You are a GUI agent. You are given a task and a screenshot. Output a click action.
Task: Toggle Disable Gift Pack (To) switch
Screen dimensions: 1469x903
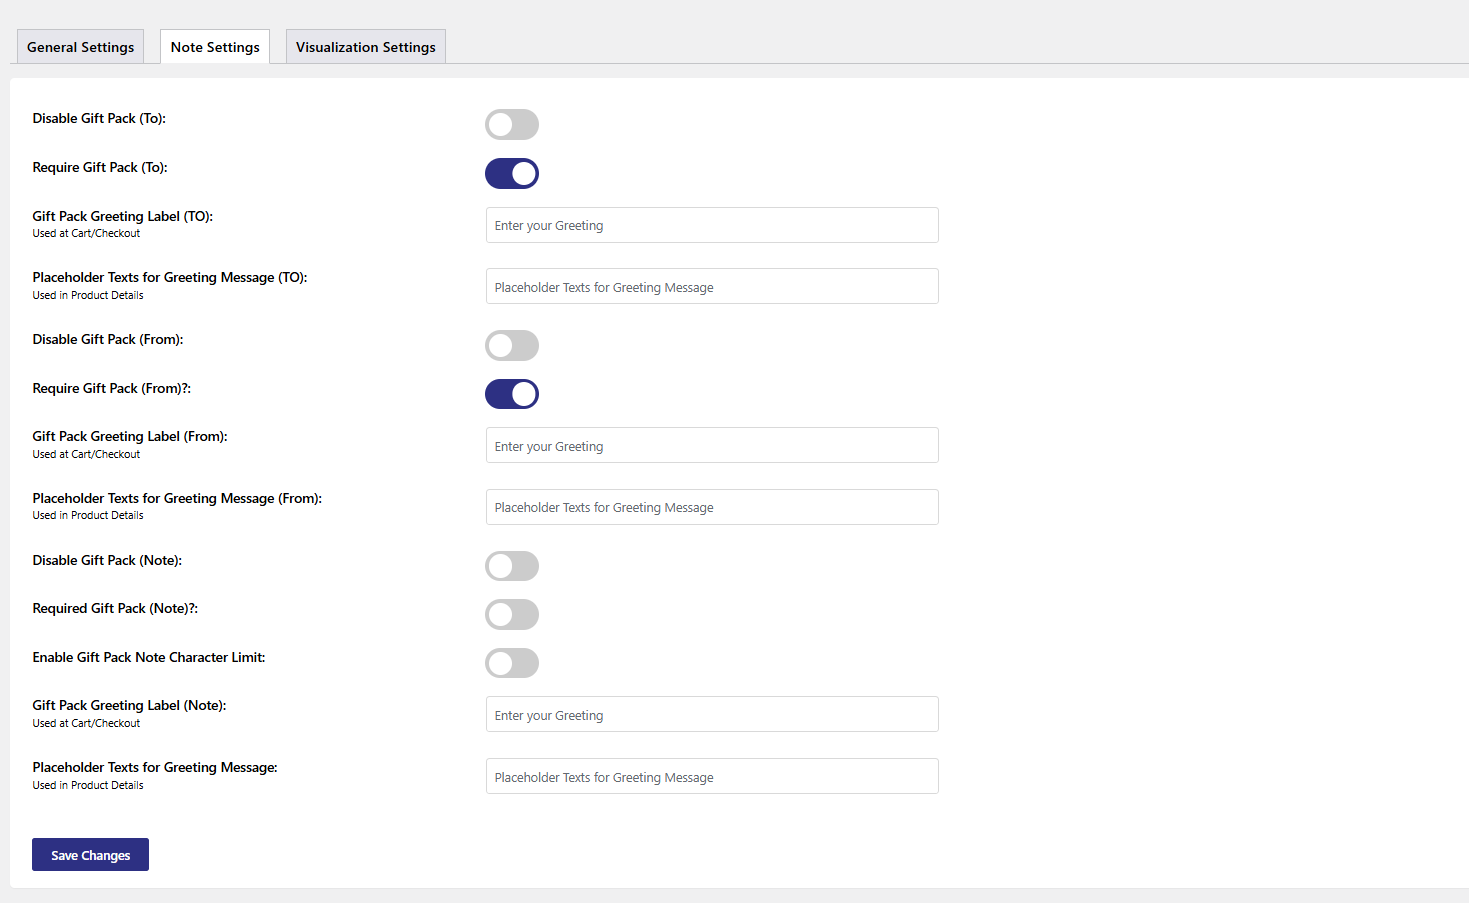tap(511, 125)
